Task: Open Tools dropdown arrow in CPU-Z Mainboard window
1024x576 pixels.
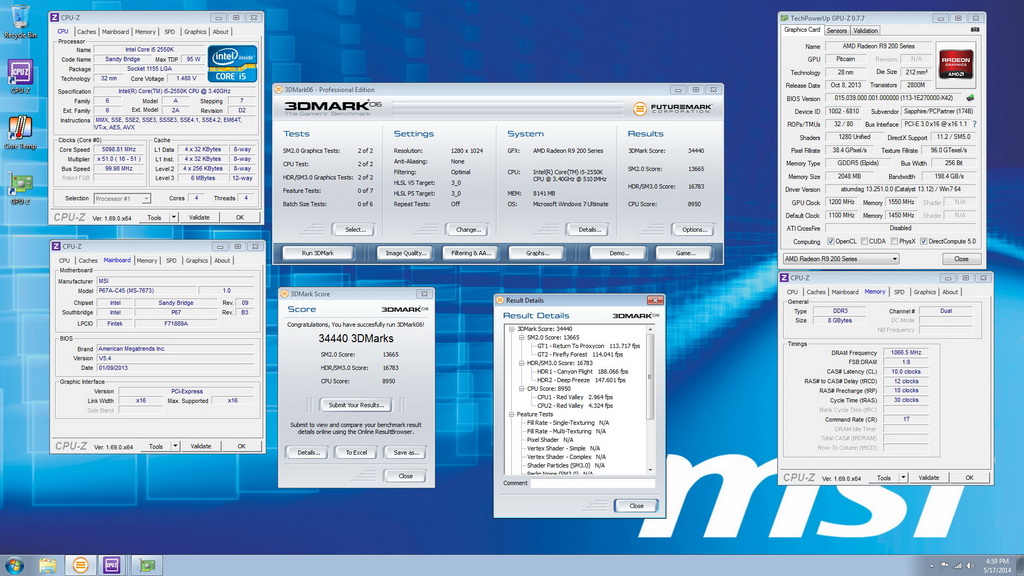Action: pos(175,446)
